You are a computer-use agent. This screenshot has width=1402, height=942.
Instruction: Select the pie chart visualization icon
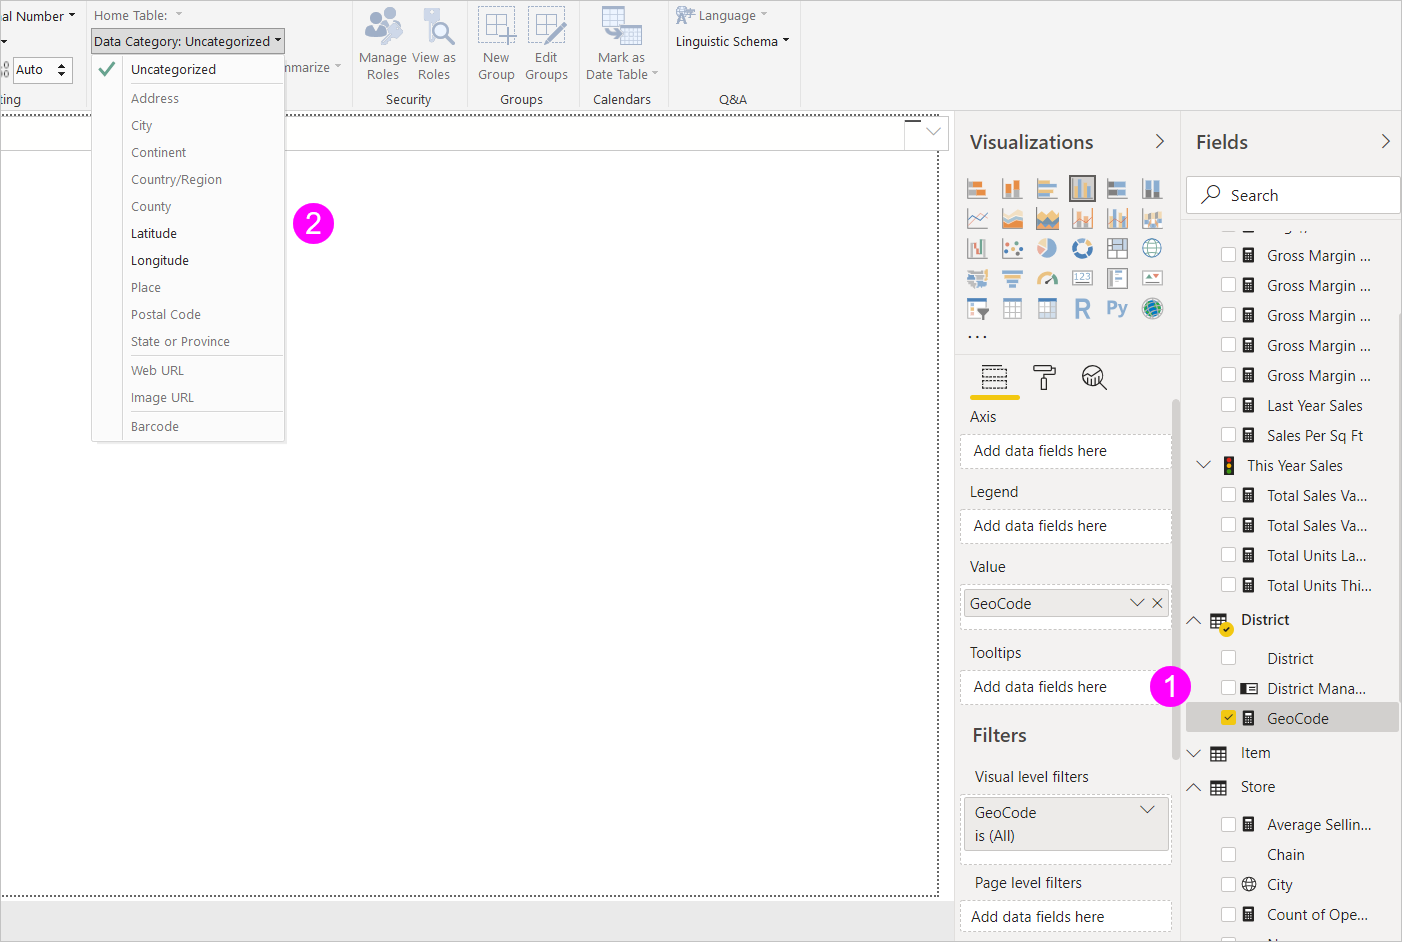[1047, 248]
